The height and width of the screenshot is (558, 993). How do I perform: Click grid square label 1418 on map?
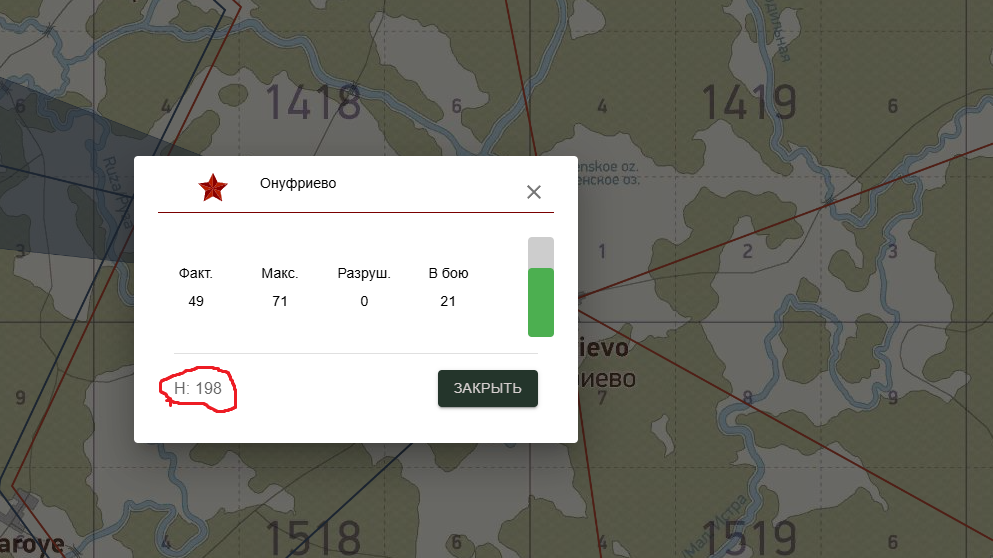(313, 102)
